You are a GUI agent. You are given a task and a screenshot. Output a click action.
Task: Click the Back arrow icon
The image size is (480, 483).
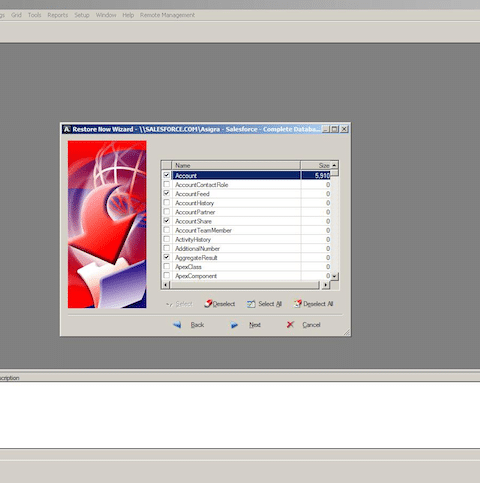point(177,325)
